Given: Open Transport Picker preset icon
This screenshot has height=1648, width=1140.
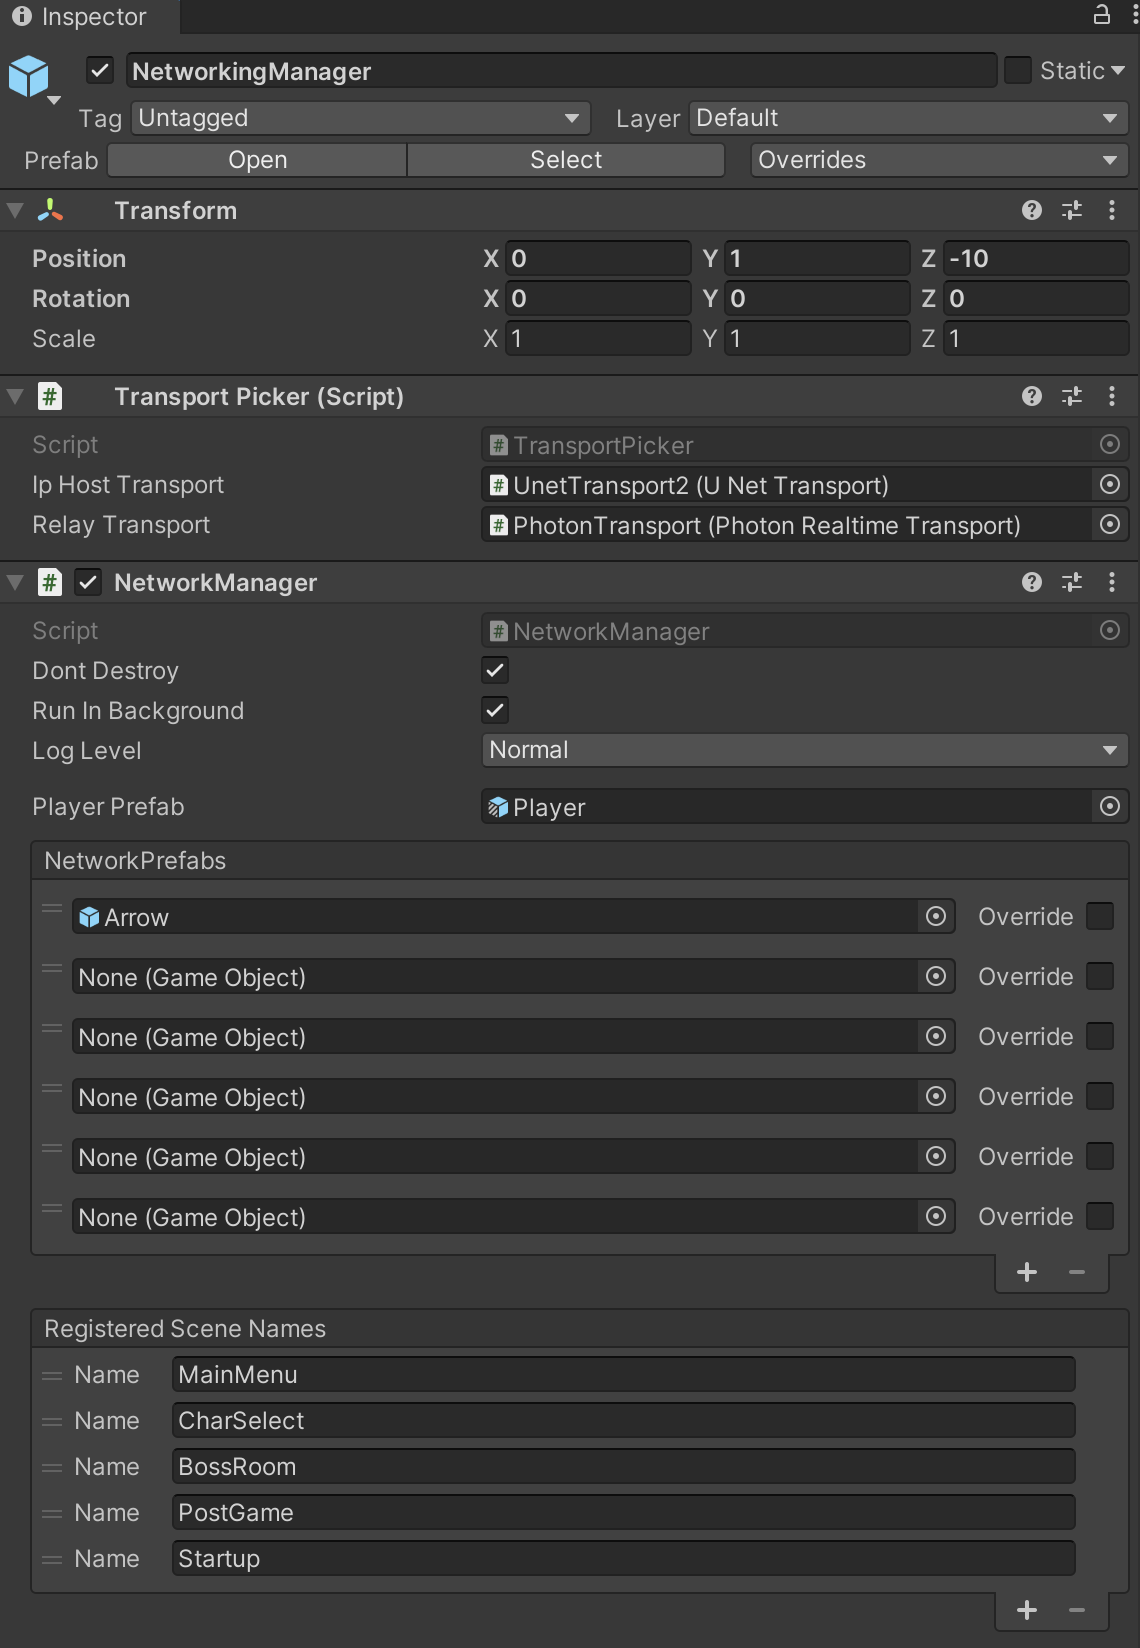Looking at the screenshot, I should (1072, 396).
